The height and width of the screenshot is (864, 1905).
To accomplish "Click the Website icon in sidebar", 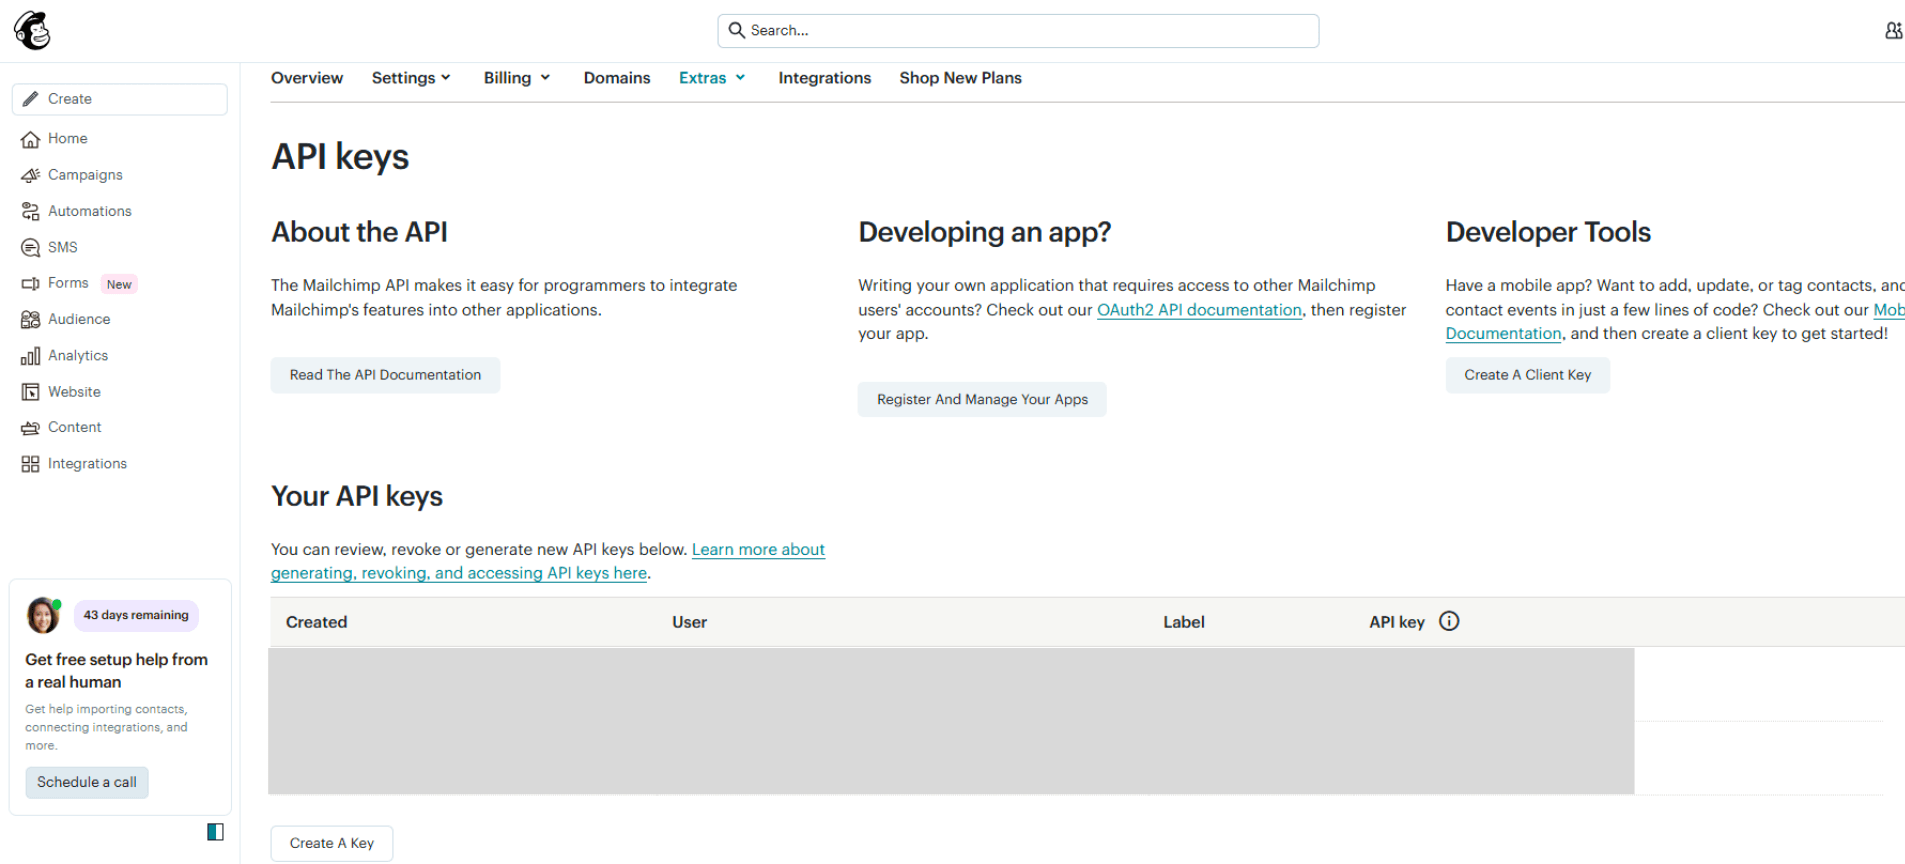I will [x=31, y=392].
